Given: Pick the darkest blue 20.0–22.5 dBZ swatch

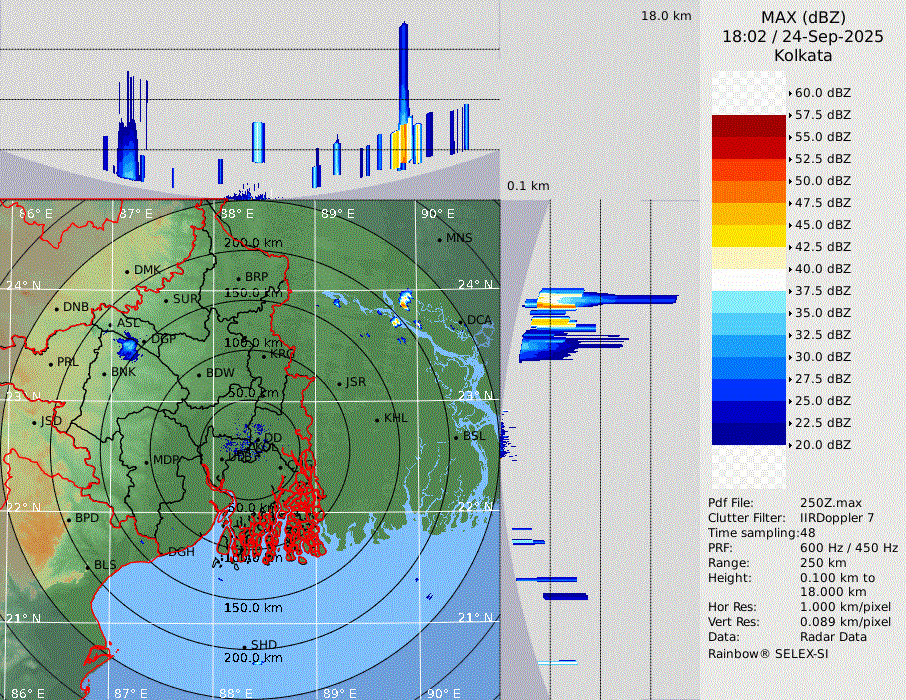Looking at the screenshot, I should [749, 434].
